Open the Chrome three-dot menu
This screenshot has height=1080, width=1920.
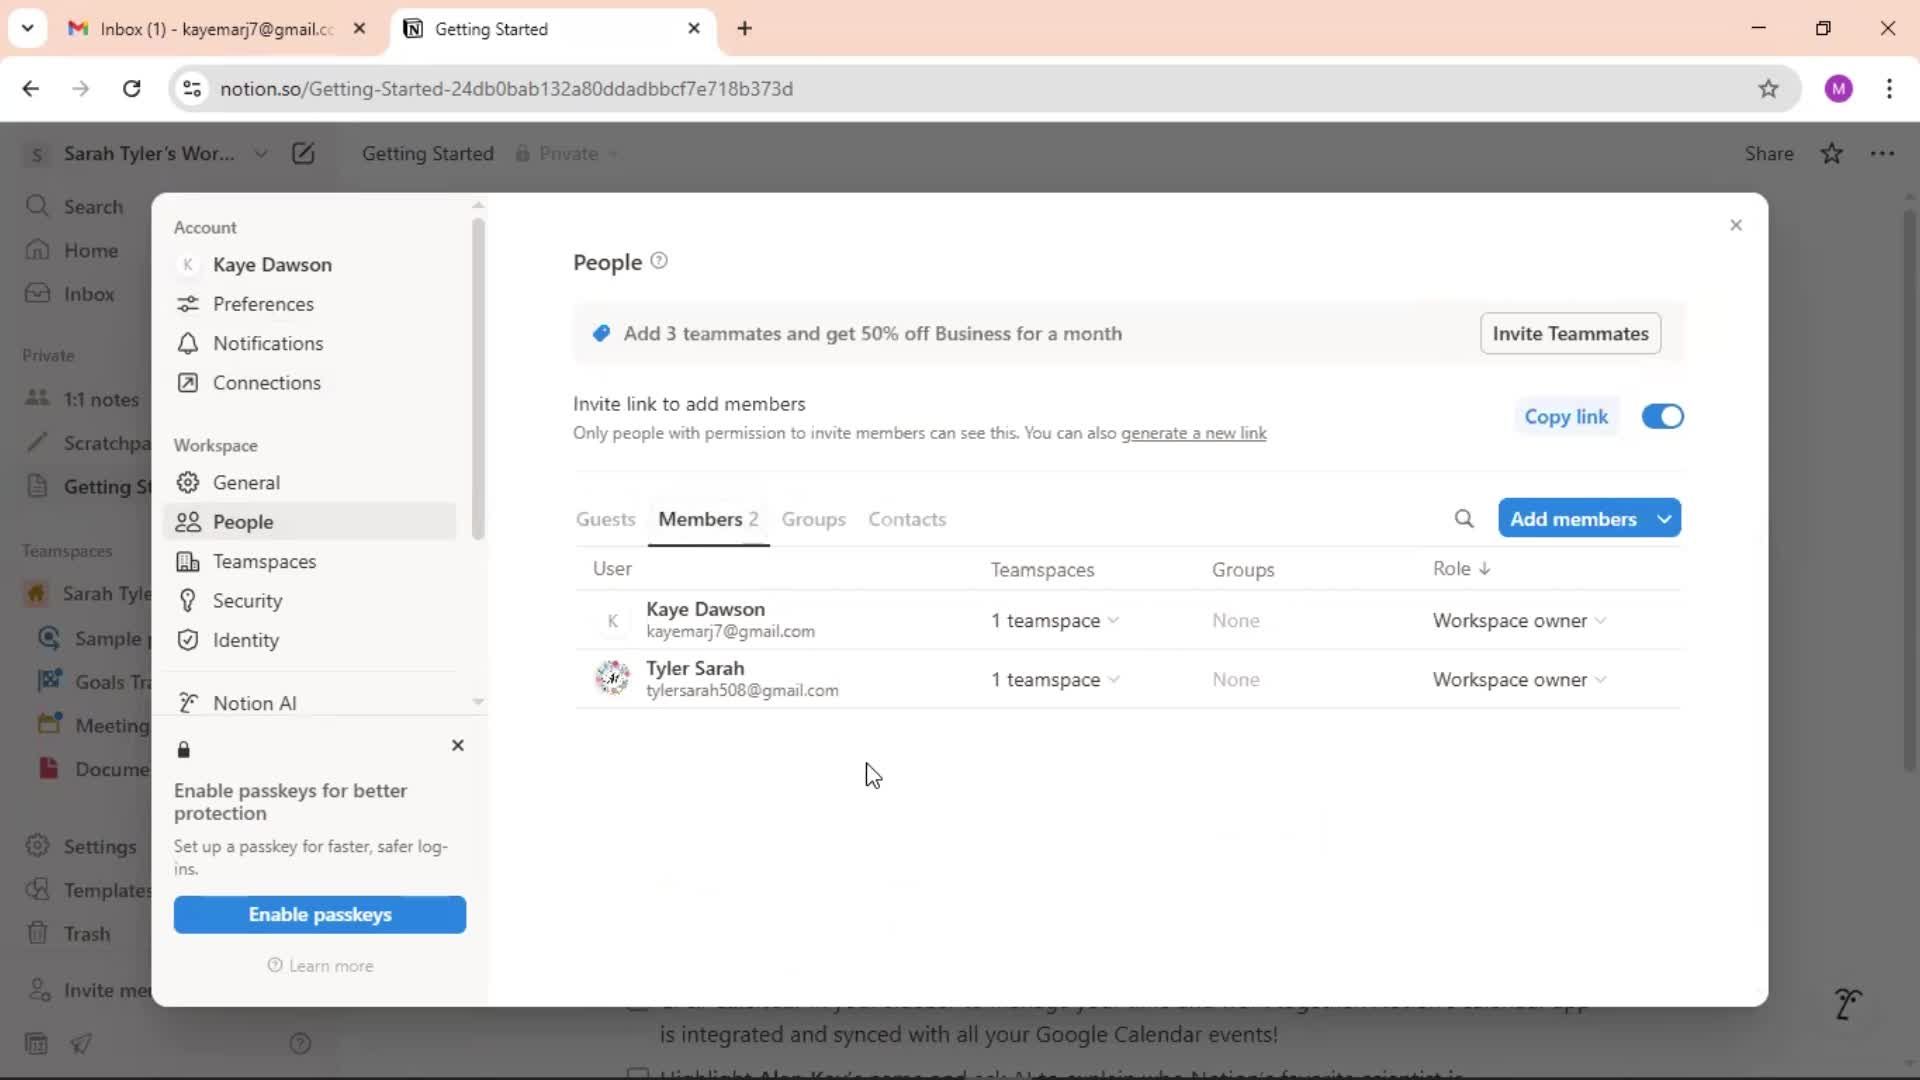(x=1890, y=88)
